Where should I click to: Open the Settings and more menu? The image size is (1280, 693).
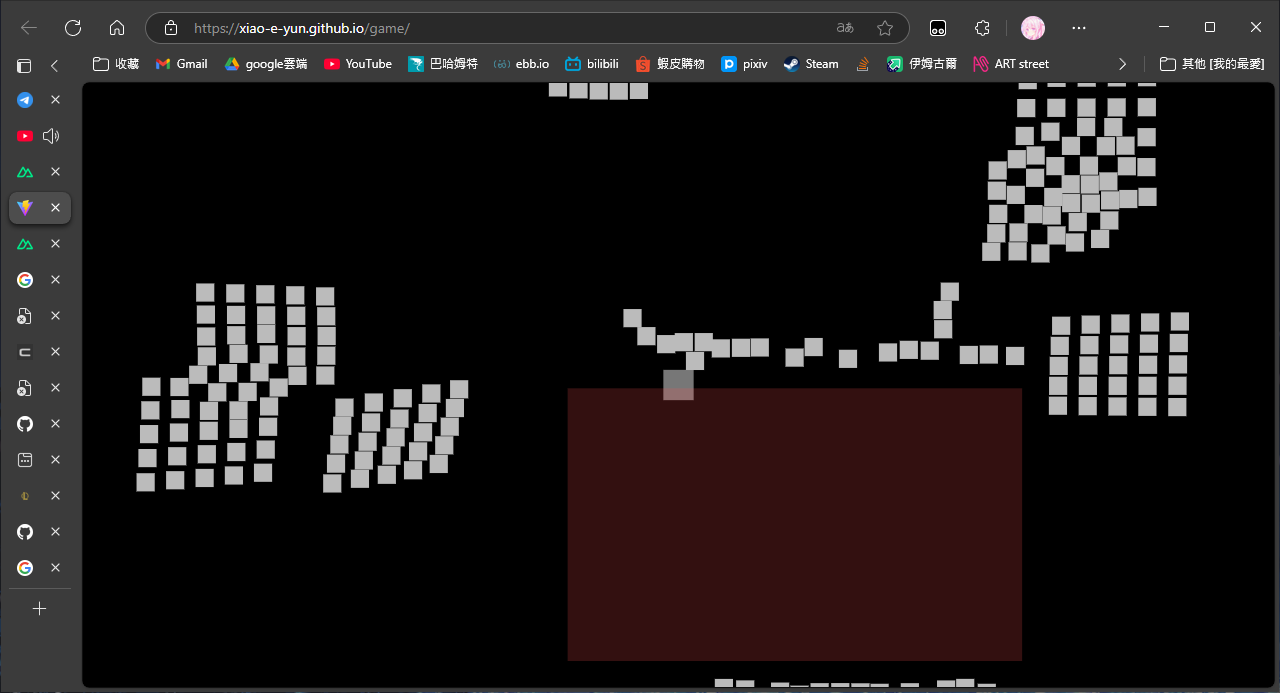[x=1078, y=28]
